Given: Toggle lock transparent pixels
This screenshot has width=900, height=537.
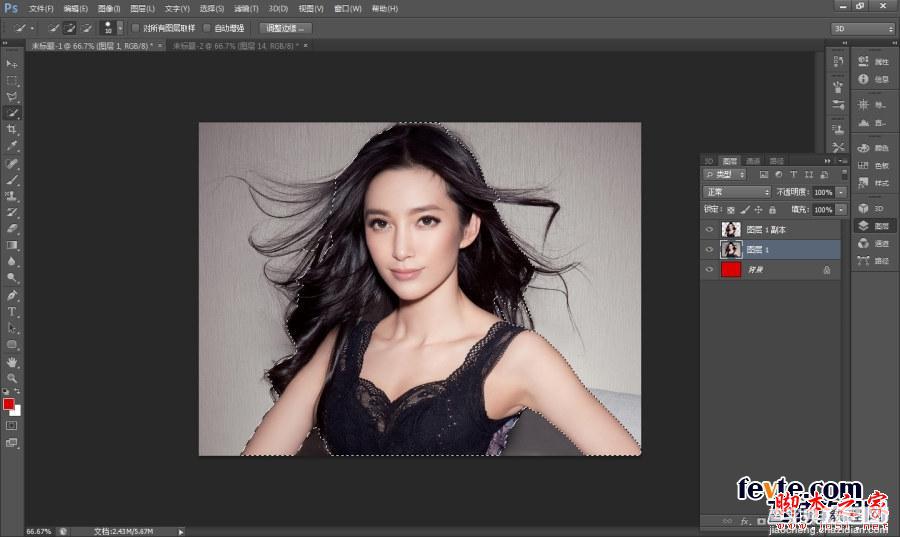Looking at the screenshot, I should (731, 210).
